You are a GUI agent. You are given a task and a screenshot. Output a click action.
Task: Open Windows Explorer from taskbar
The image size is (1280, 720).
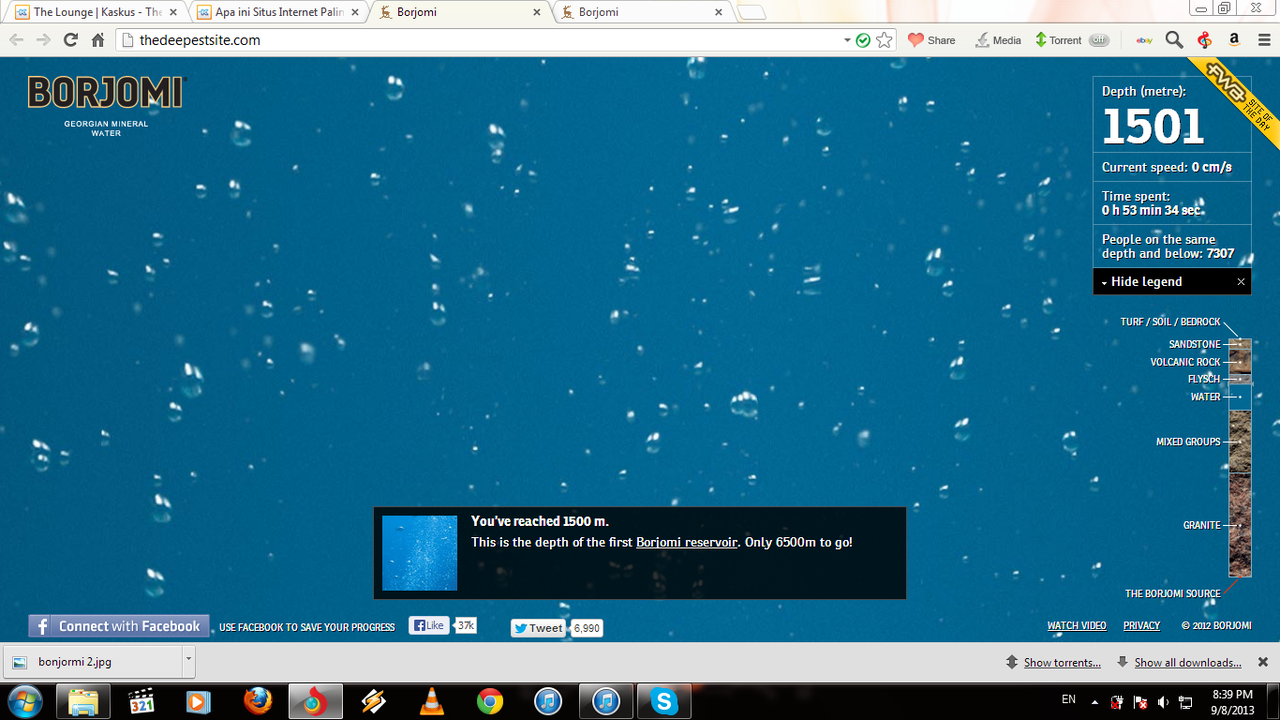point(82,701)
